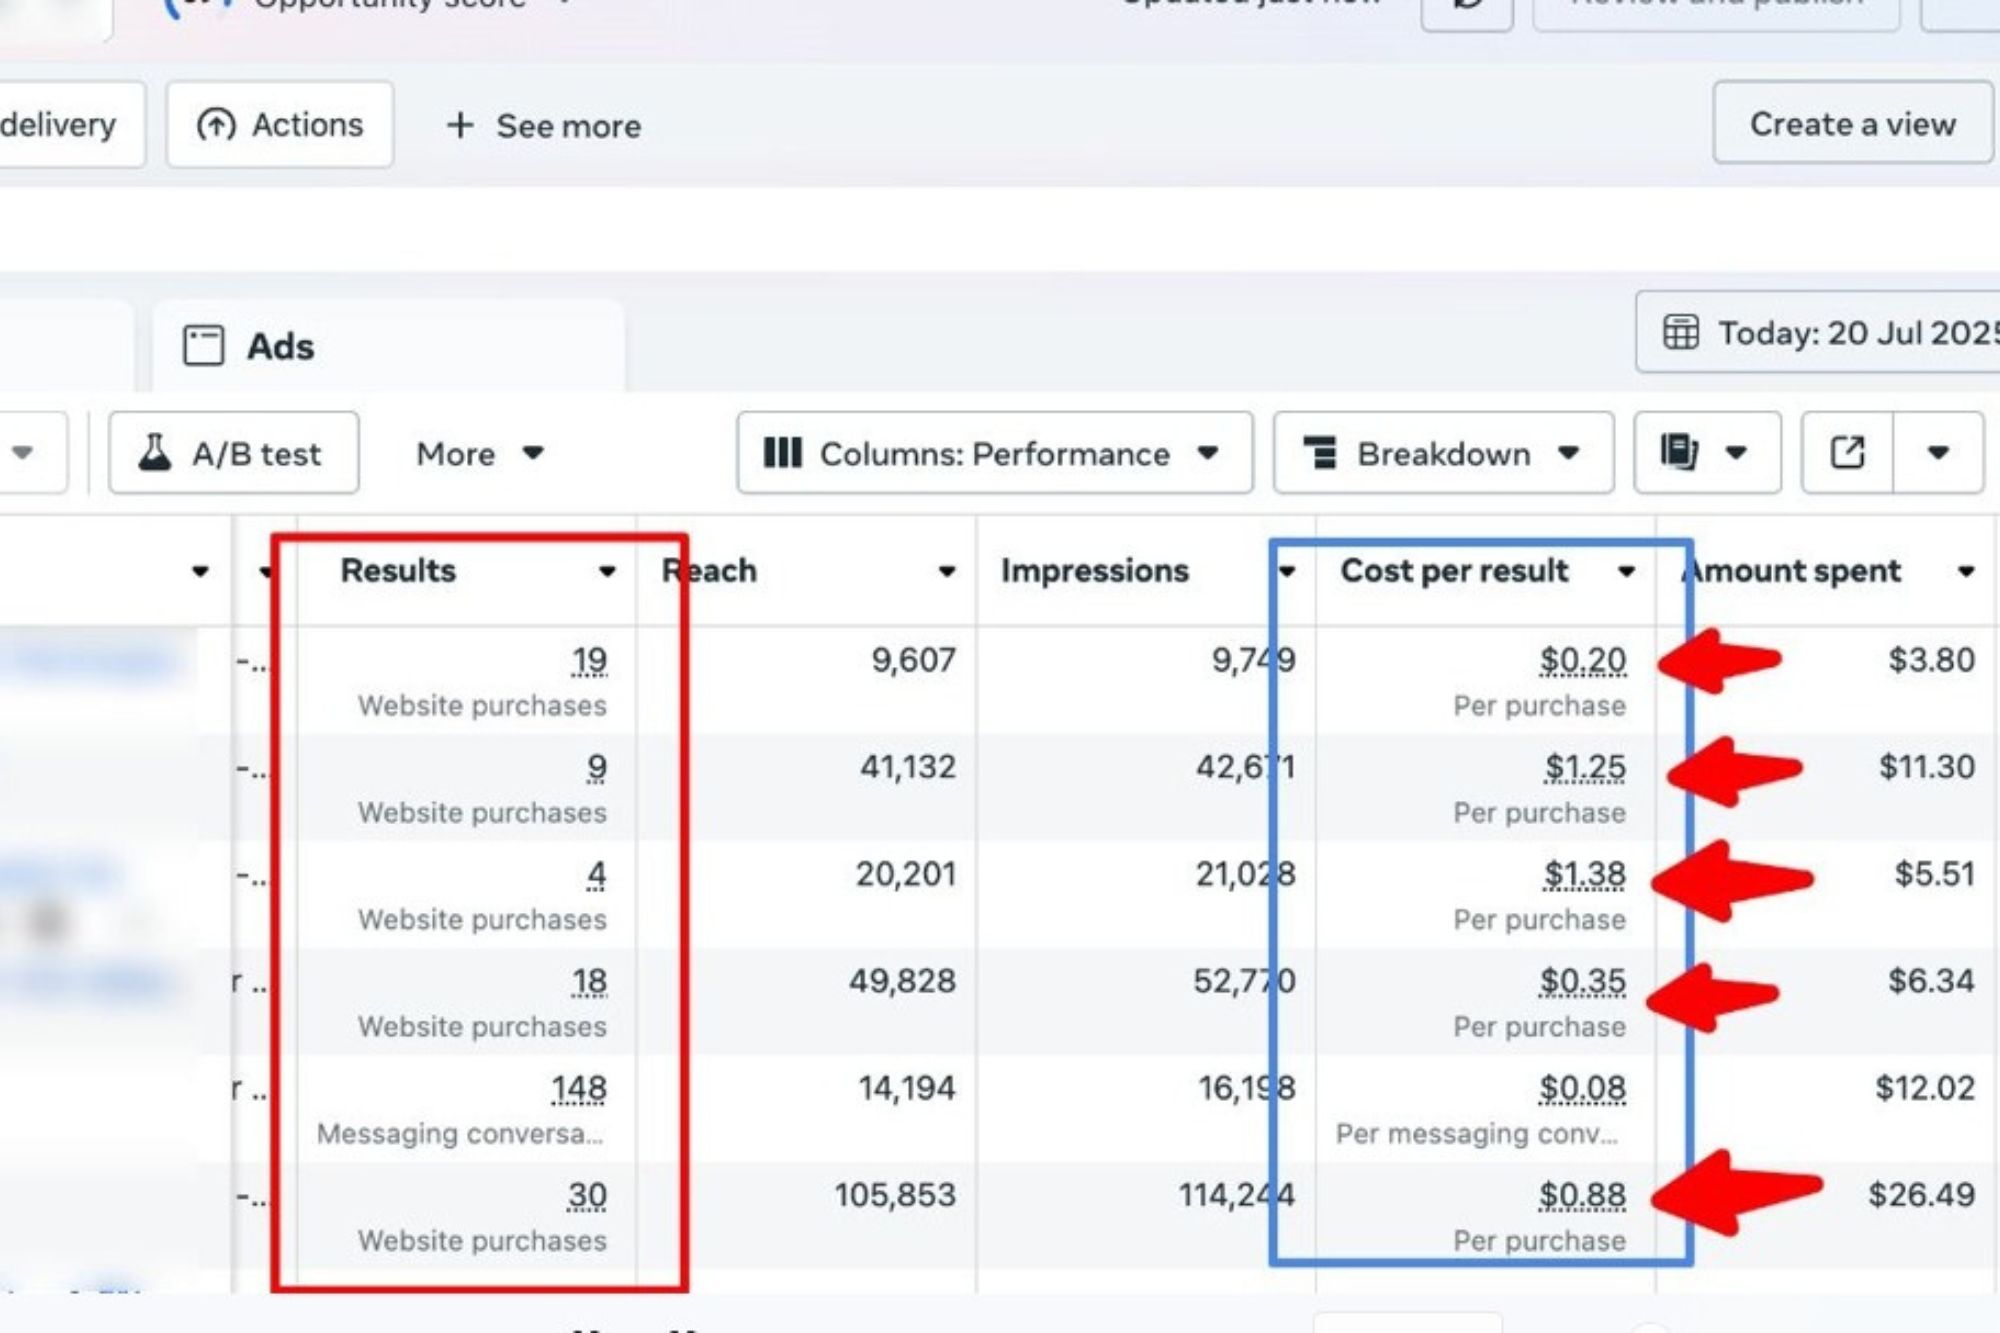The width and height of the screenshot is (2000, 1333).
Task: Click the Breakdown rows icon
Action: click(1320, 453)
